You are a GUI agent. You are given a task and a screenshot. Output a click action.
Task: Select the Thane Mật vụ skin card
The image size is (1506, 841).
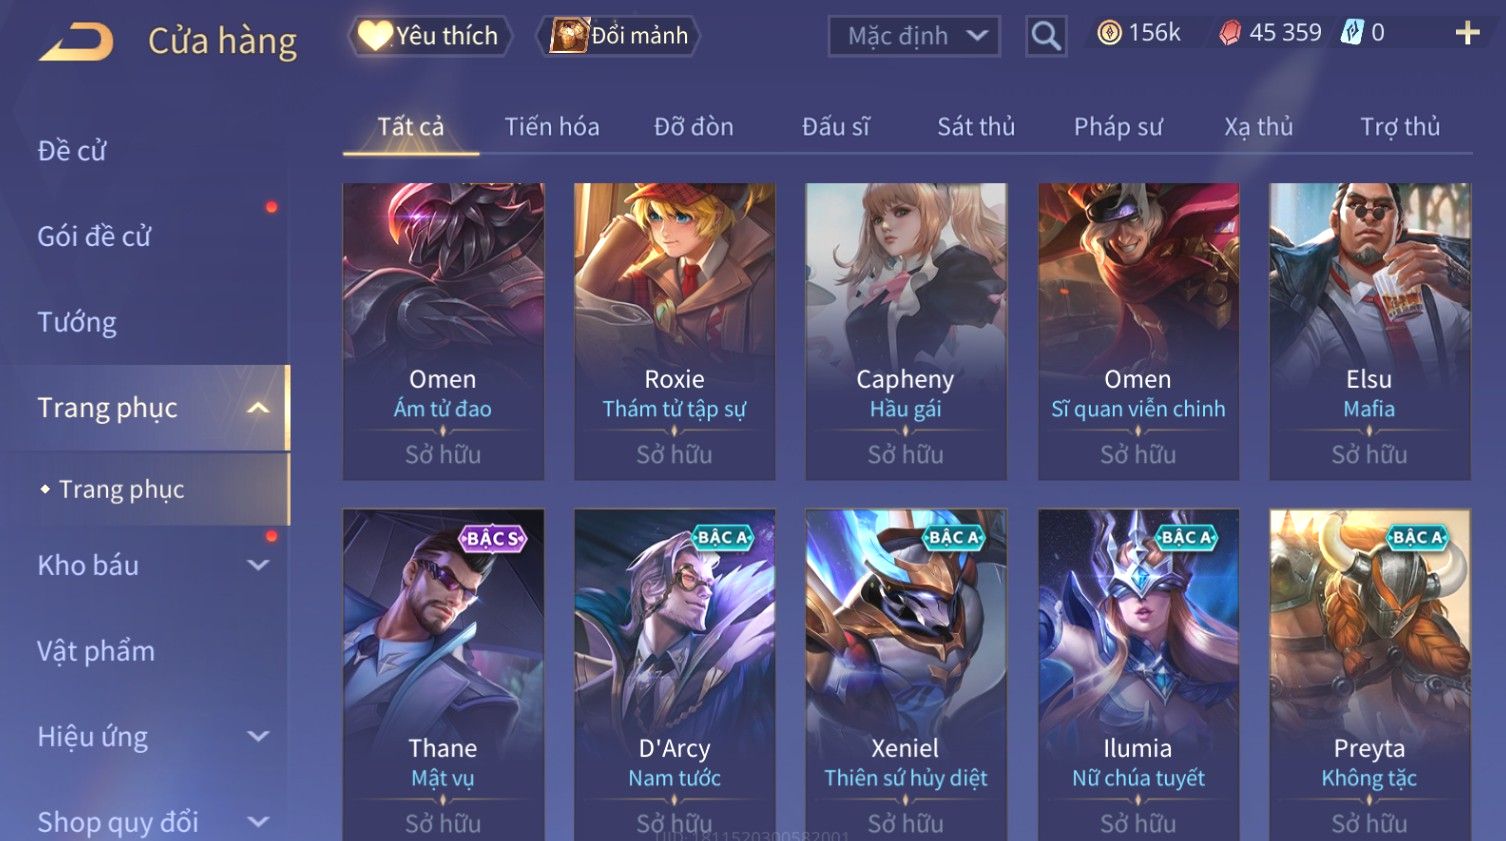pos(443,675)
